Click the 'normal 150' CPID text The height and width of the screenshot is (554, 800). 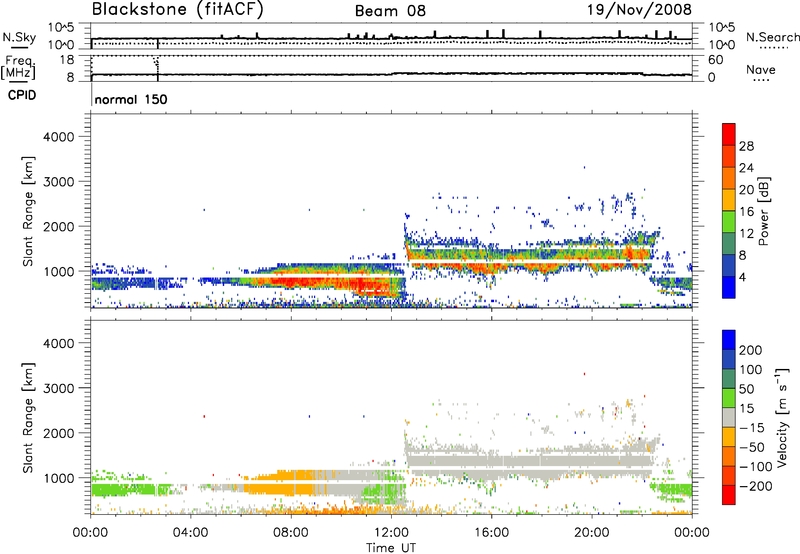131,99
